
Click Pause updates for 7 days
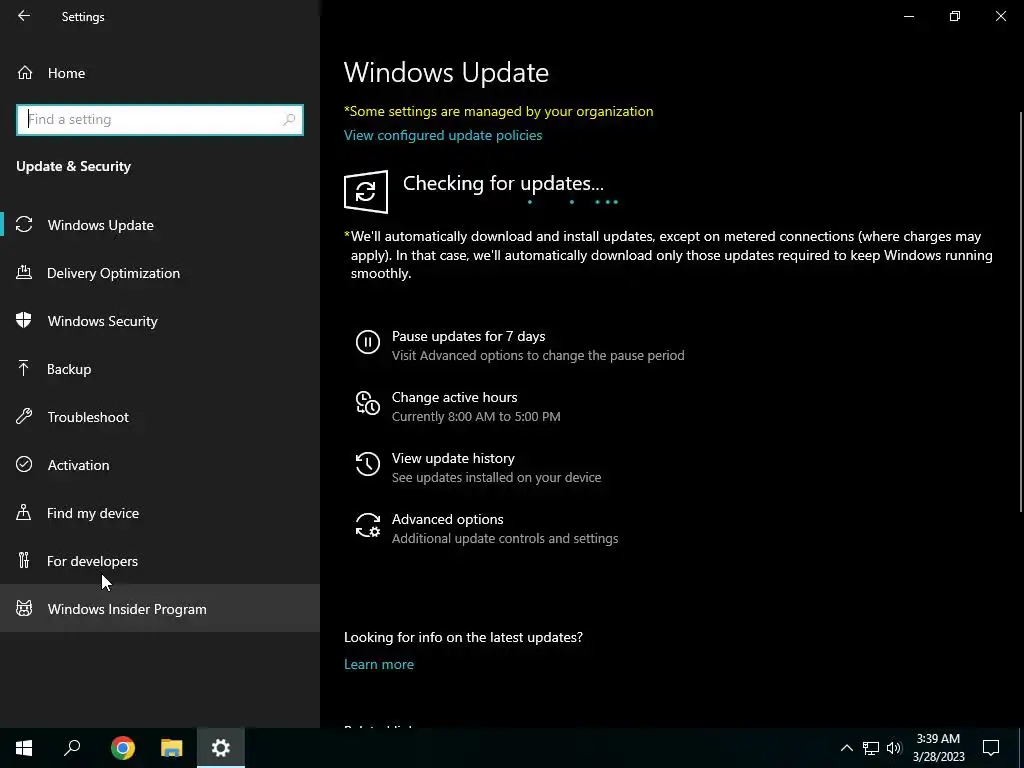coord(468,336)
